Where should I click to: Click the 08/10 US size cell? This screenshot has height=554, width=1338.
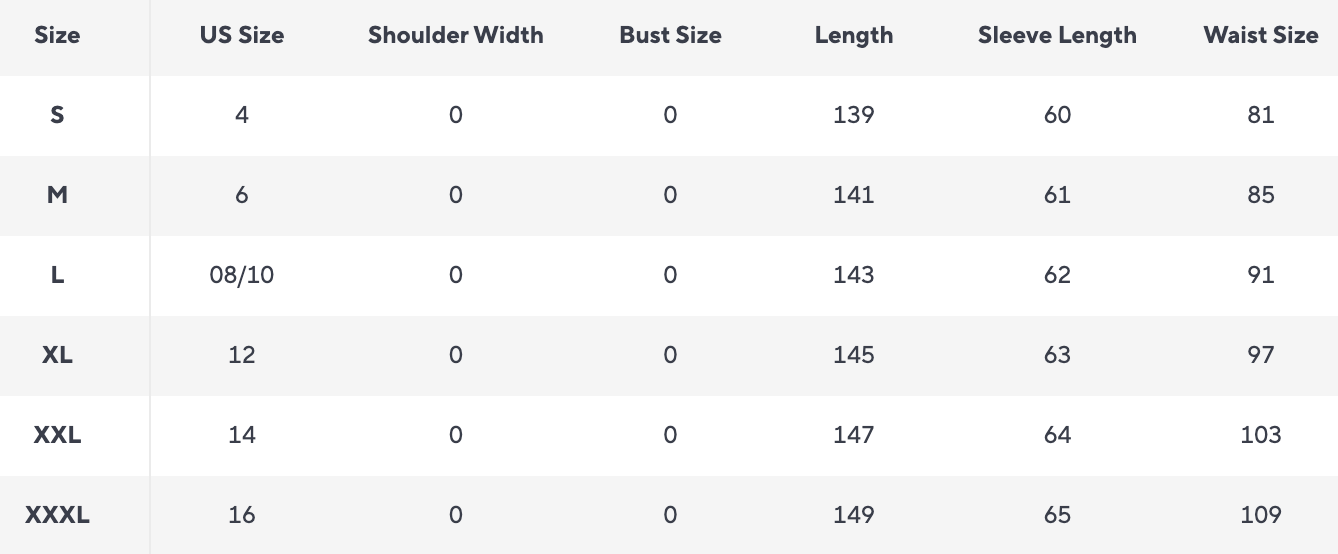(x=242, y=275)
